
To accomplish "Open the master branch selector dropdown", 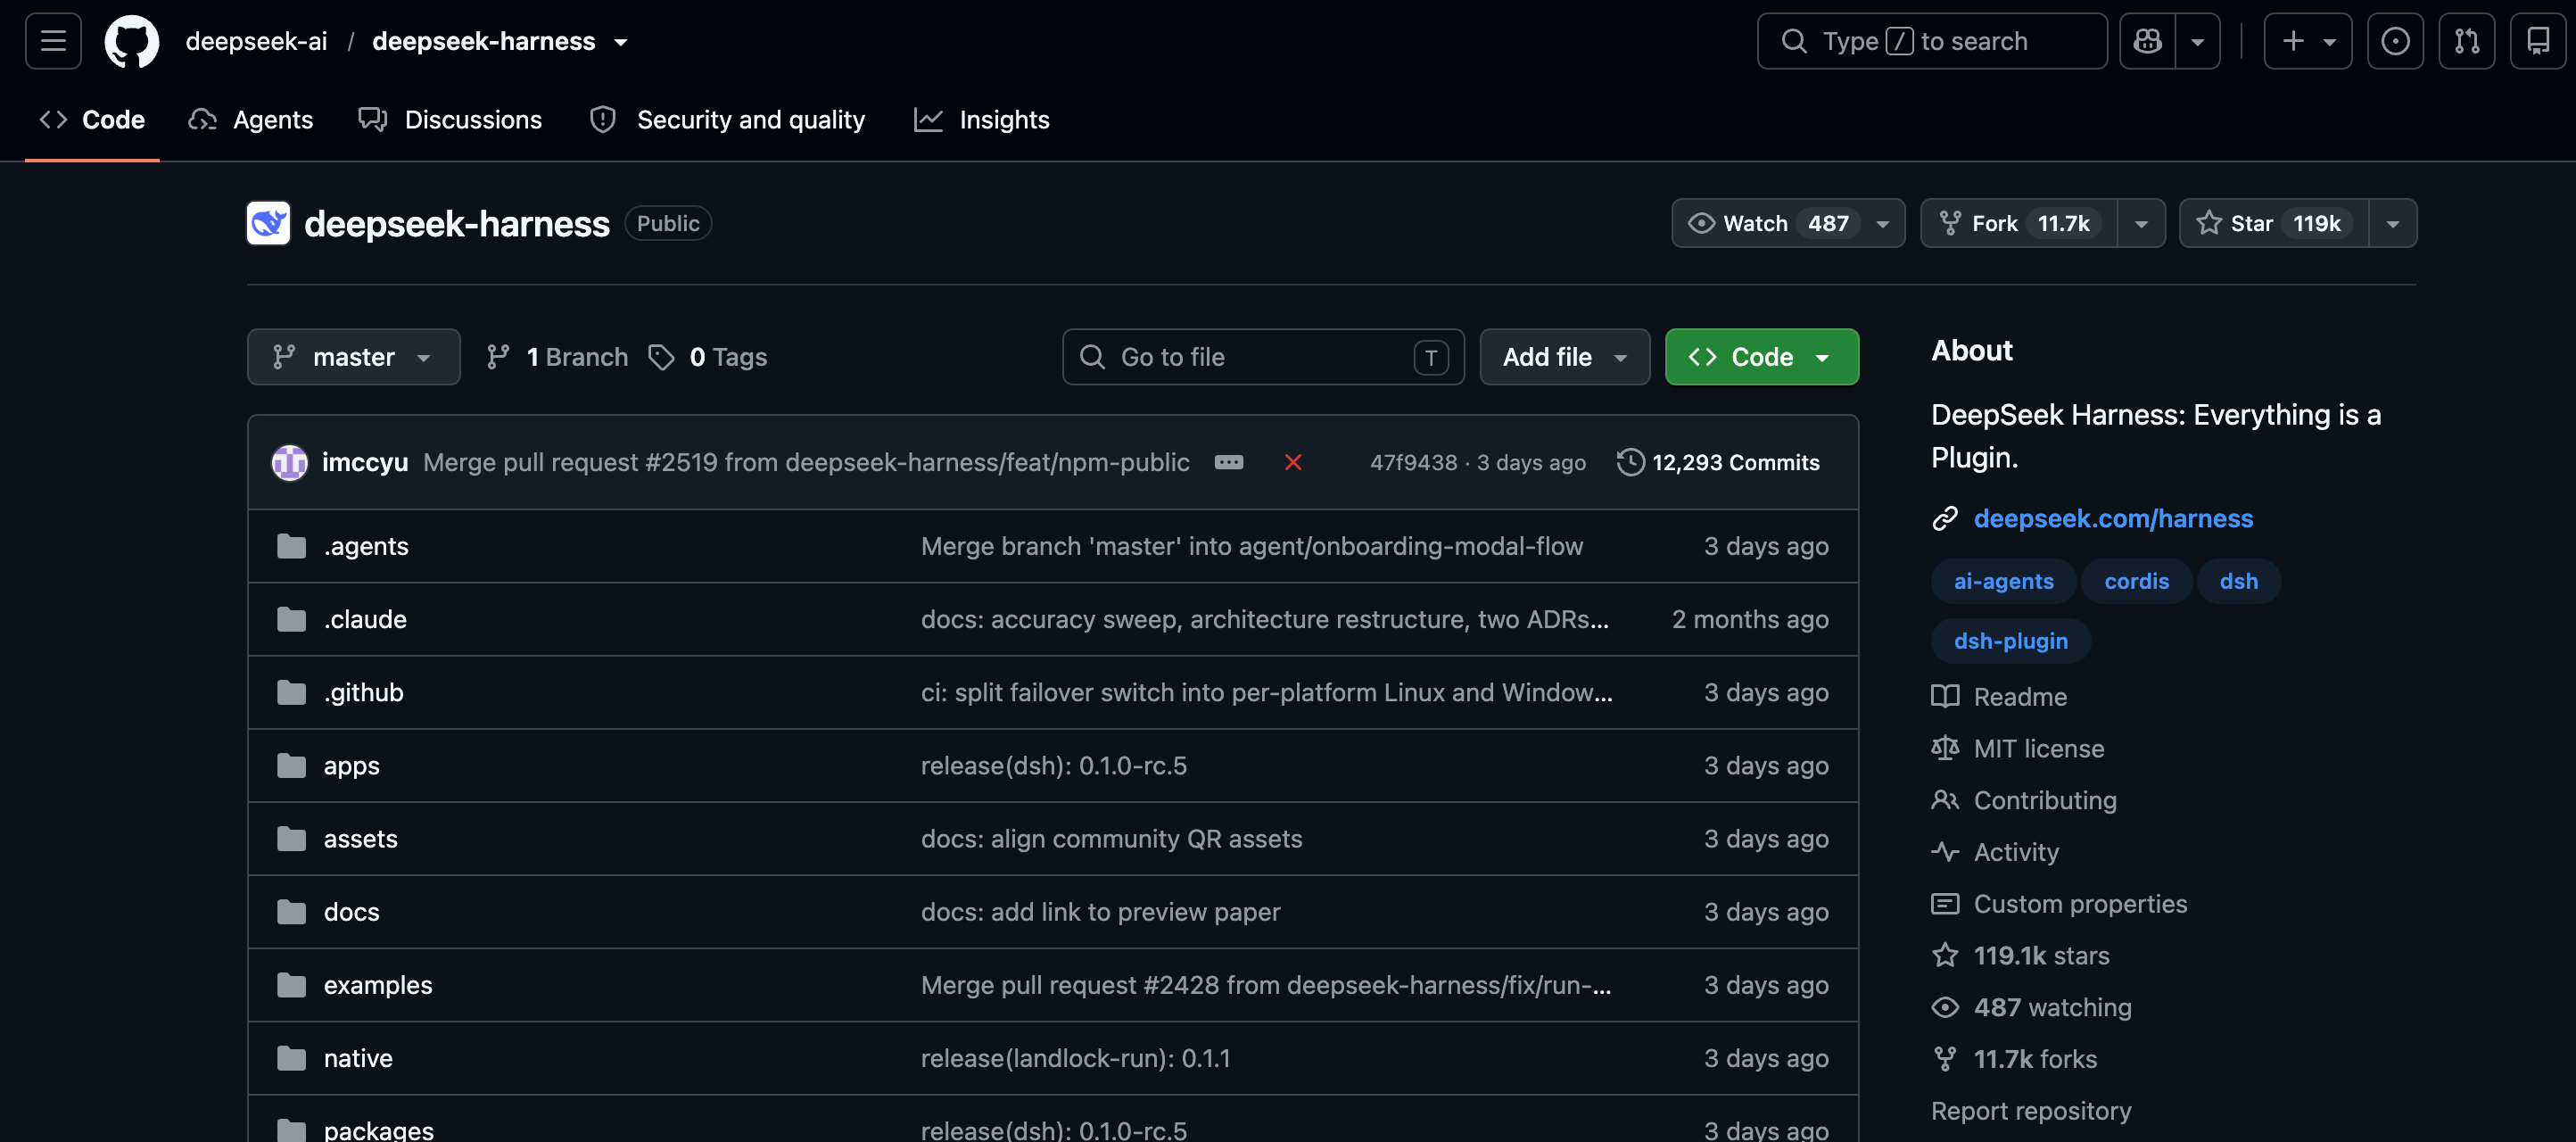I will pyautogui.click(x=354, y=357).
